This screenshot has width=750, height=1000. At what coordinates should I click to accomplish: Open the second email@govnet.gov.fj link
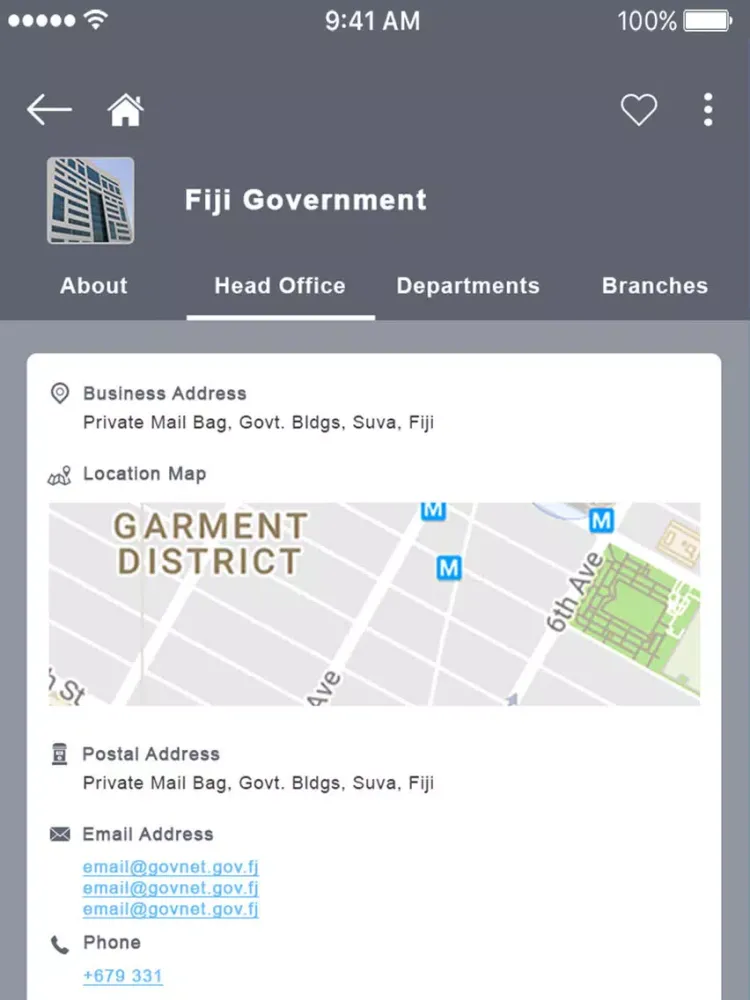coord(171,888)
